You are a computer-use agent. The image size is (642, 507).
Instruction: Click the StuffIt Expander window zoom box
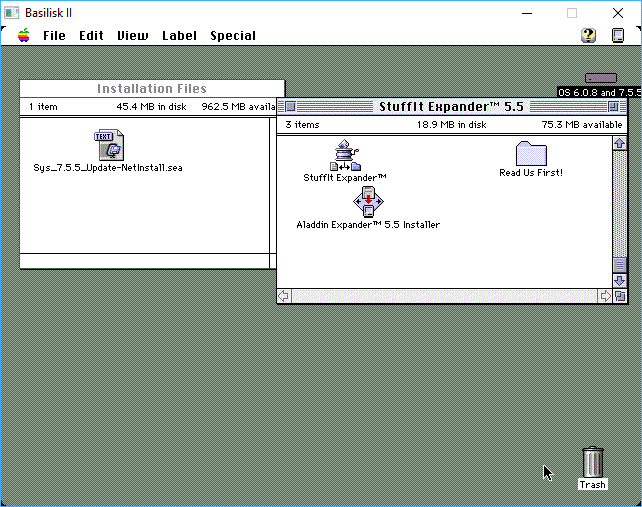pyautogui.click(x=613, y=107)
